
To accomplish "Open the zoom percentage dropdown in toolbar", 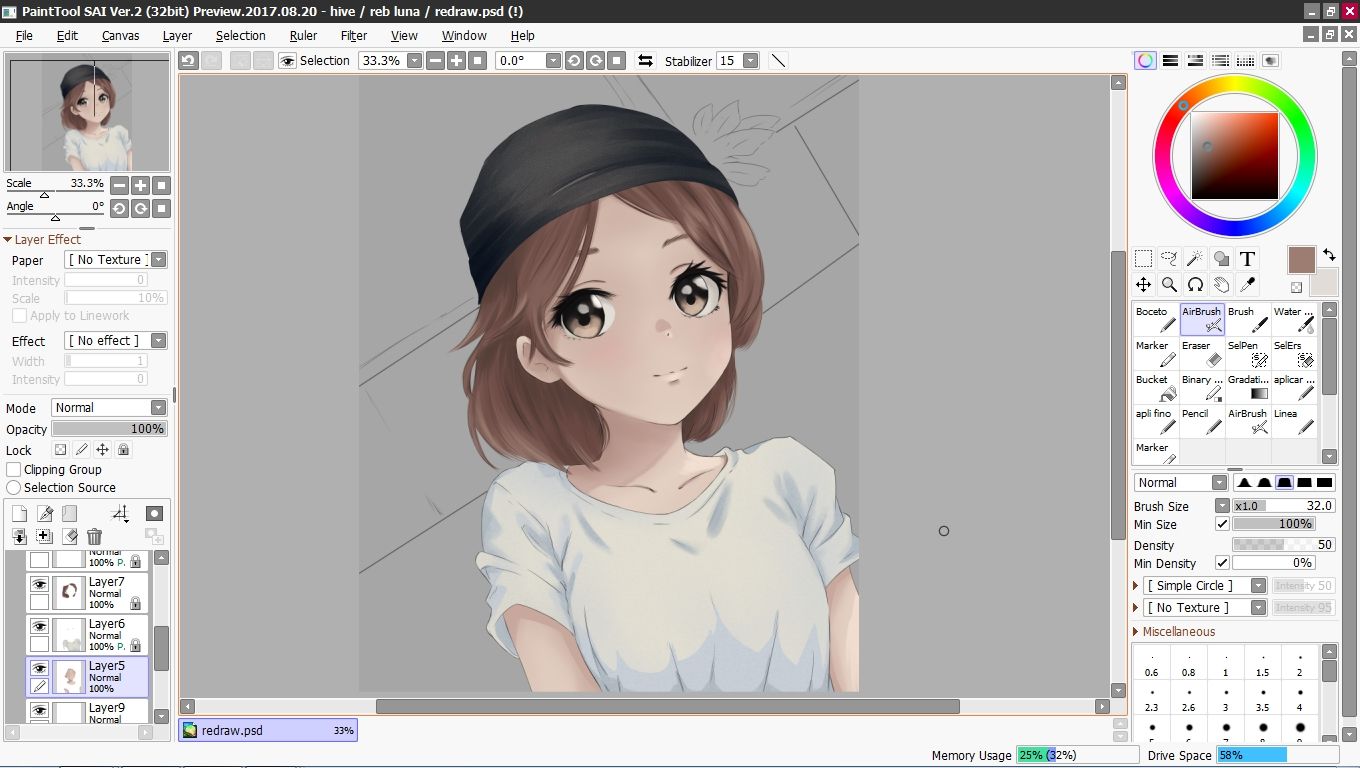I will pyautogui.click(x=413, y=61).
